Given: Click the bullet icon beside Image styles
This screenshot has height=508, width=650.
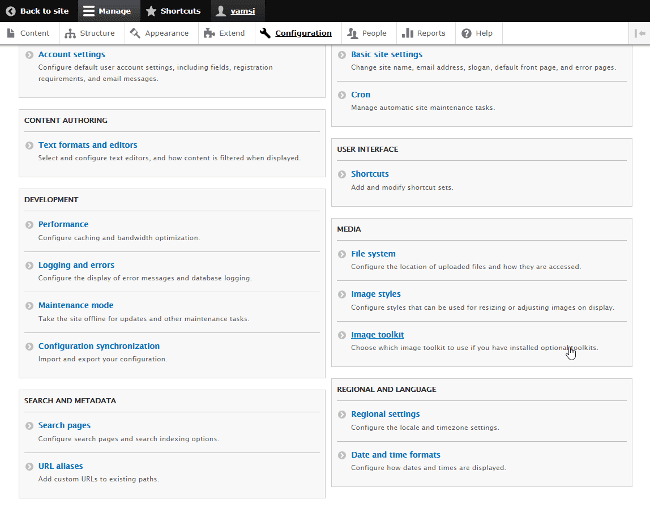Looking at the screenshot, I should pyautogui.click(x=342, y=294).
